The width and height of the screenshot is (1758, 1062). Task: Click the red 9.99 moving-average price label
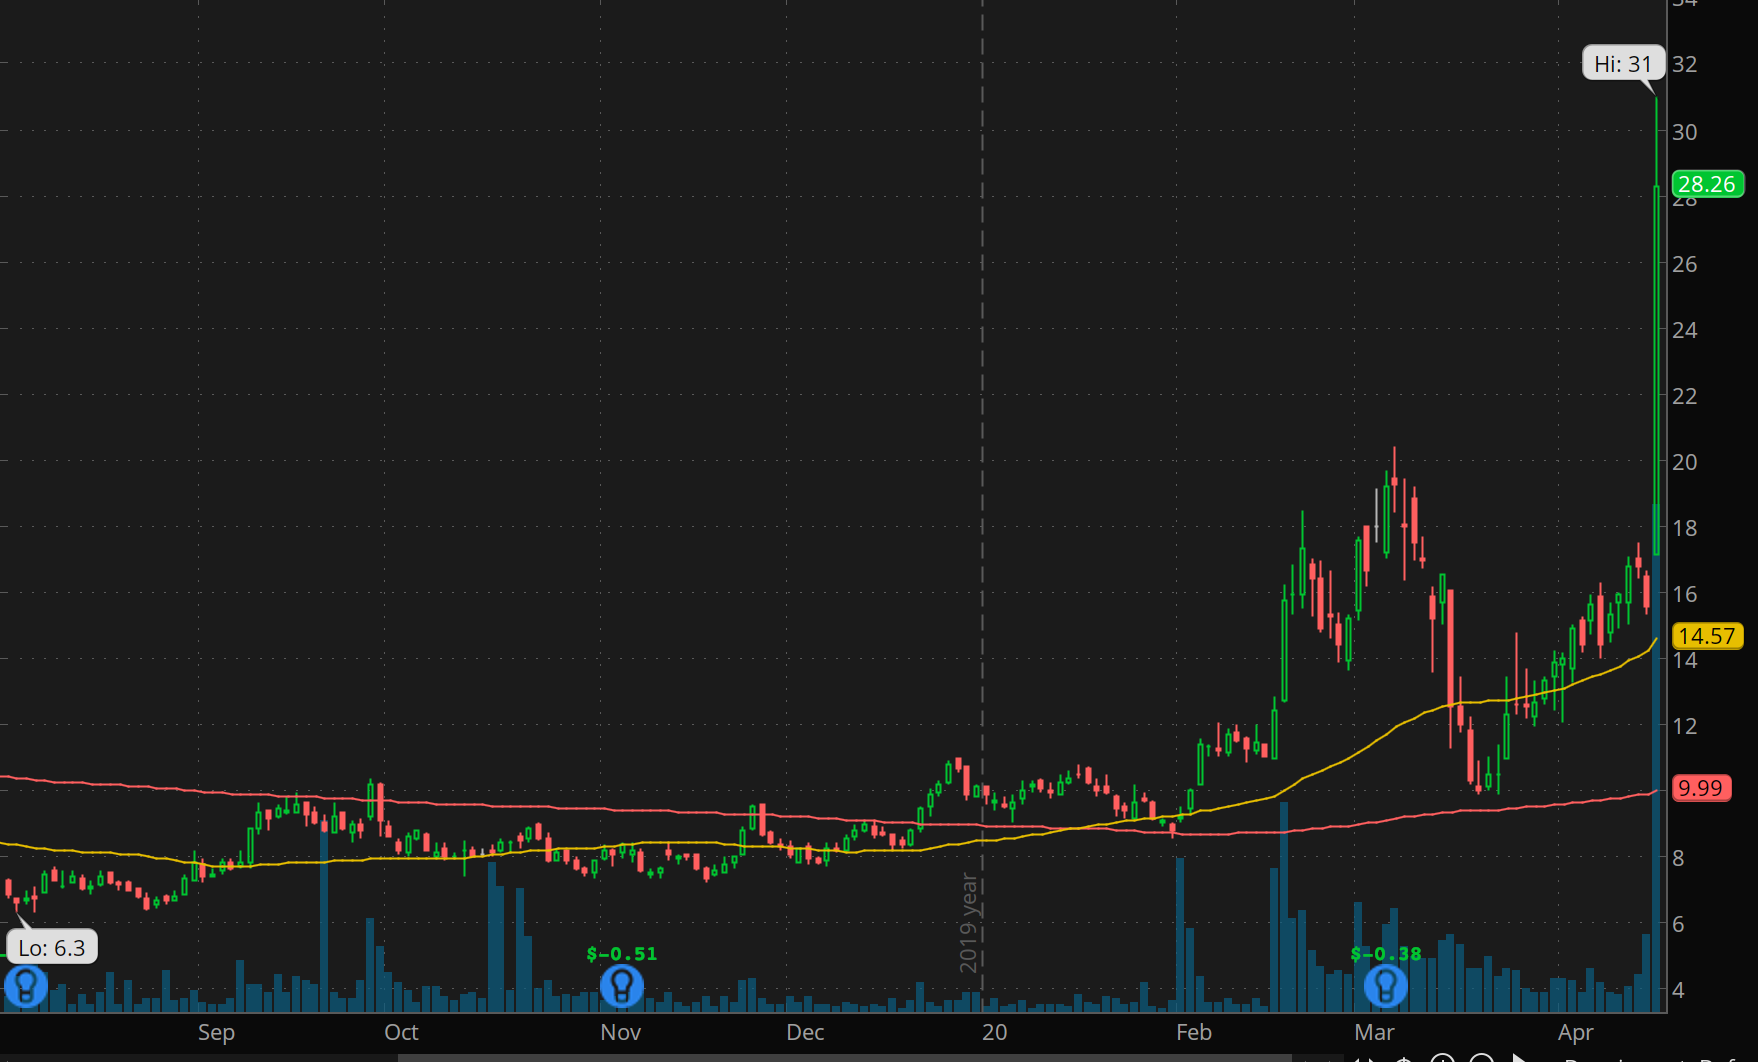coord(1704,788)
